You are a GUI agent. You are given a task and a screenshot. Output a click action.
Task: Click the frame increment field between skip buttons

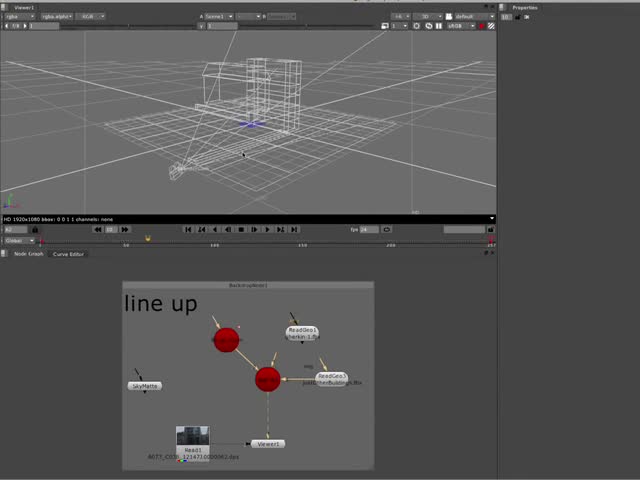point(111,230)
